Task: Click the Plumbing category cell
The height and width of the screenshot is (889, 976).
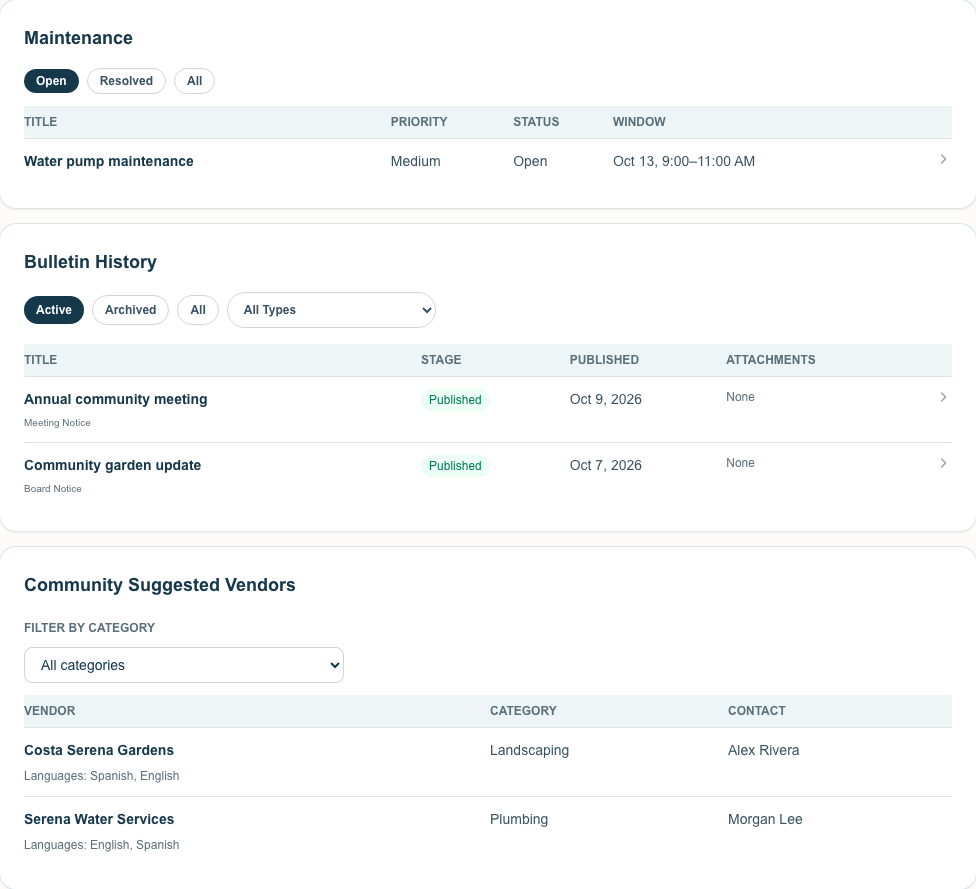Action: click(518, 819)
